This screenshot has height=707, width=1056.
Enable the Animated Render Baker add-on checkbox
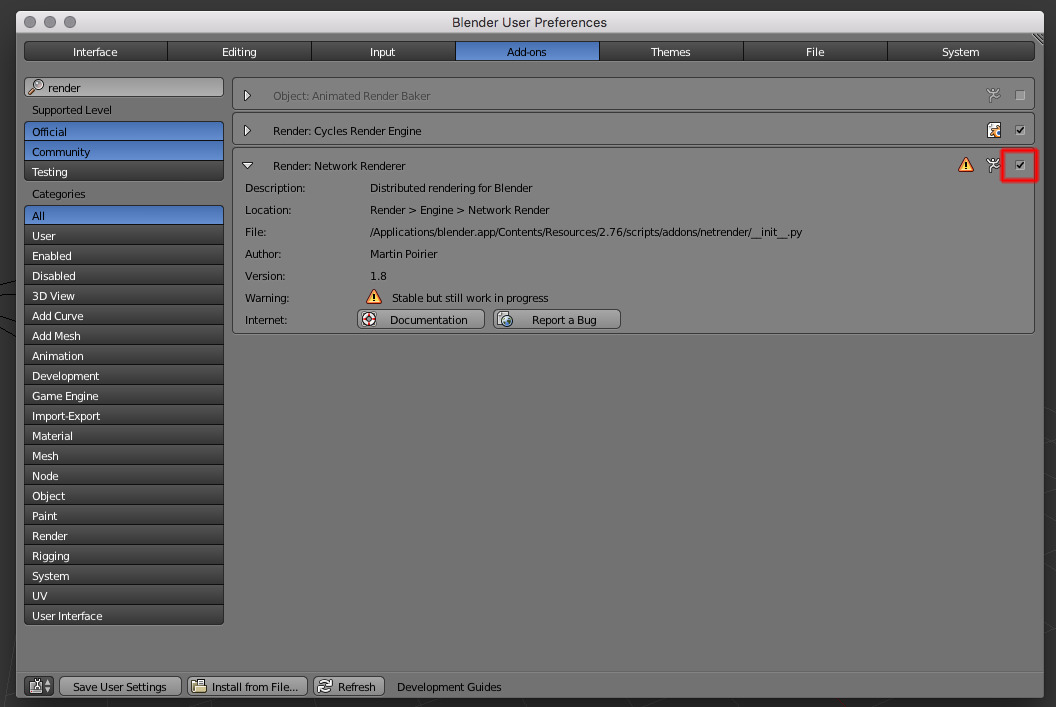[x=1020, y=96]
